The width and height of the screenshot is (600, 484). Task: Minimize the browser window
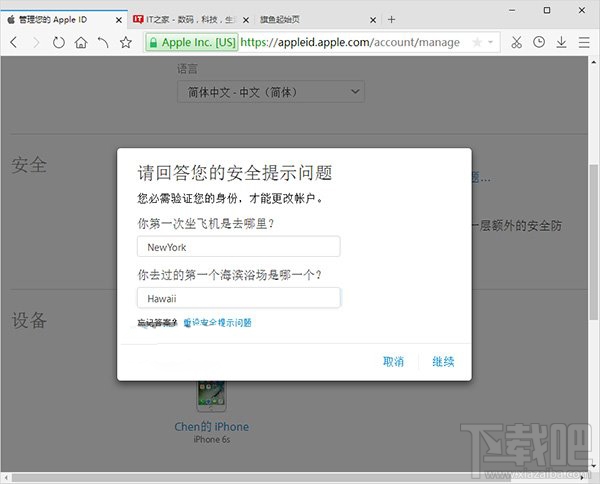512,11
